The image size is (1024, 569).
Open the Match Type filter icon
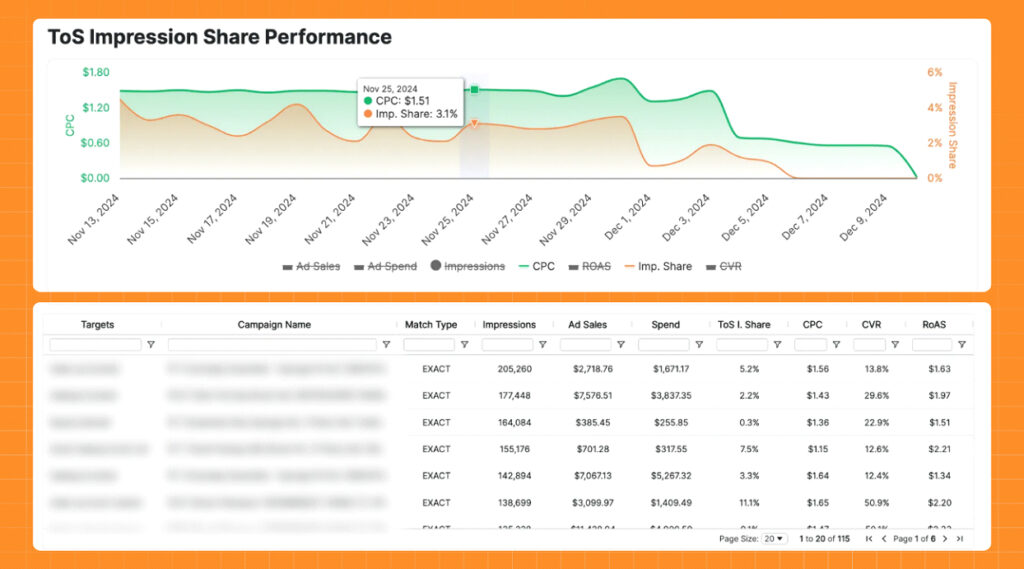pyautogui.click(x=464, y=344)
